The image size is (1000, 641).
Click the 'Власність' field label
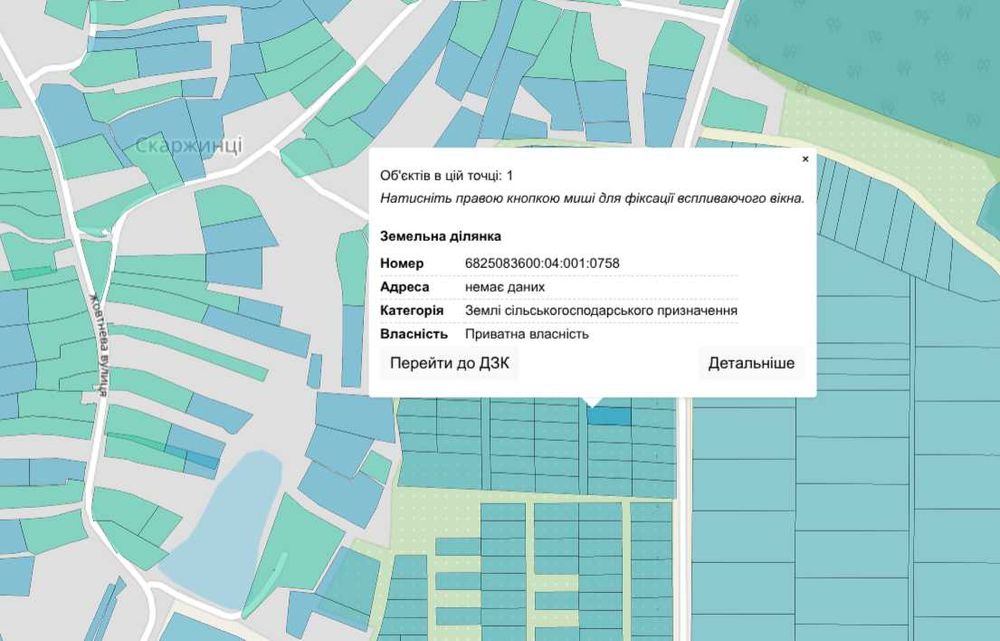[414, 334]
